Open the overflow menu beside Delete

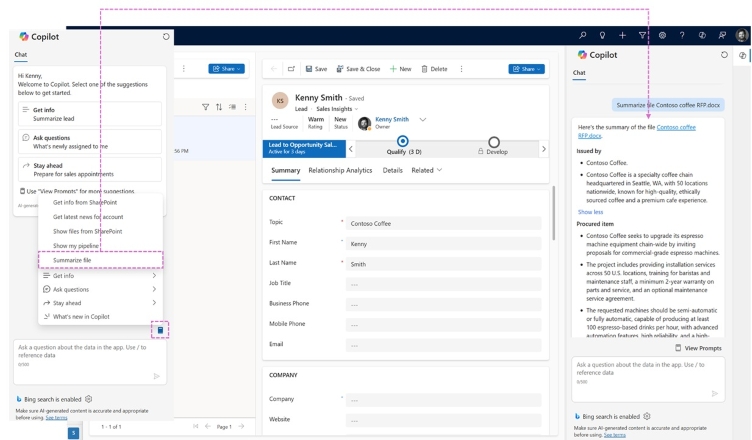(461, 69)
